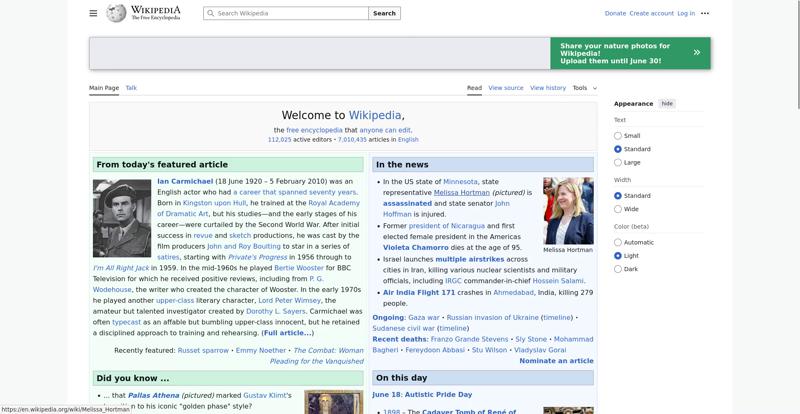Select Light color radio button
This screenshot has height=414, width=800.
[x=617, y=256]
